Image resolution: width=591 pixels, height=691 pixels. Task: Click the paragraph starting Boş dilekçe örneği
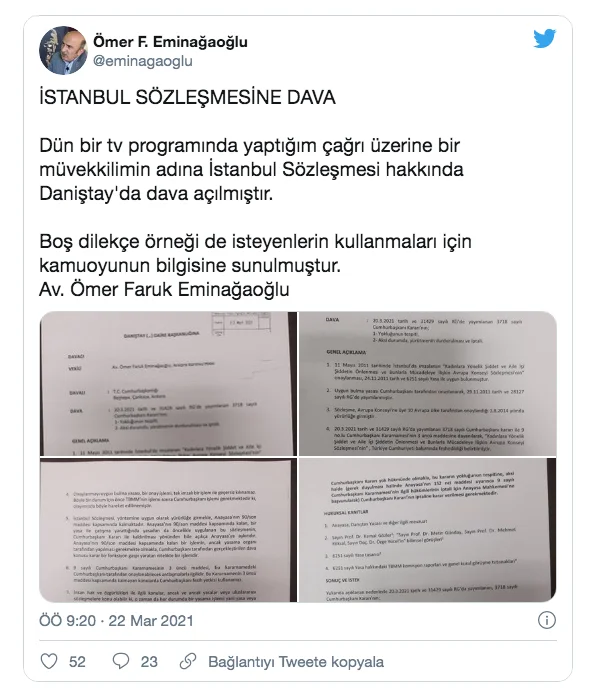click(x=255, y=253)
